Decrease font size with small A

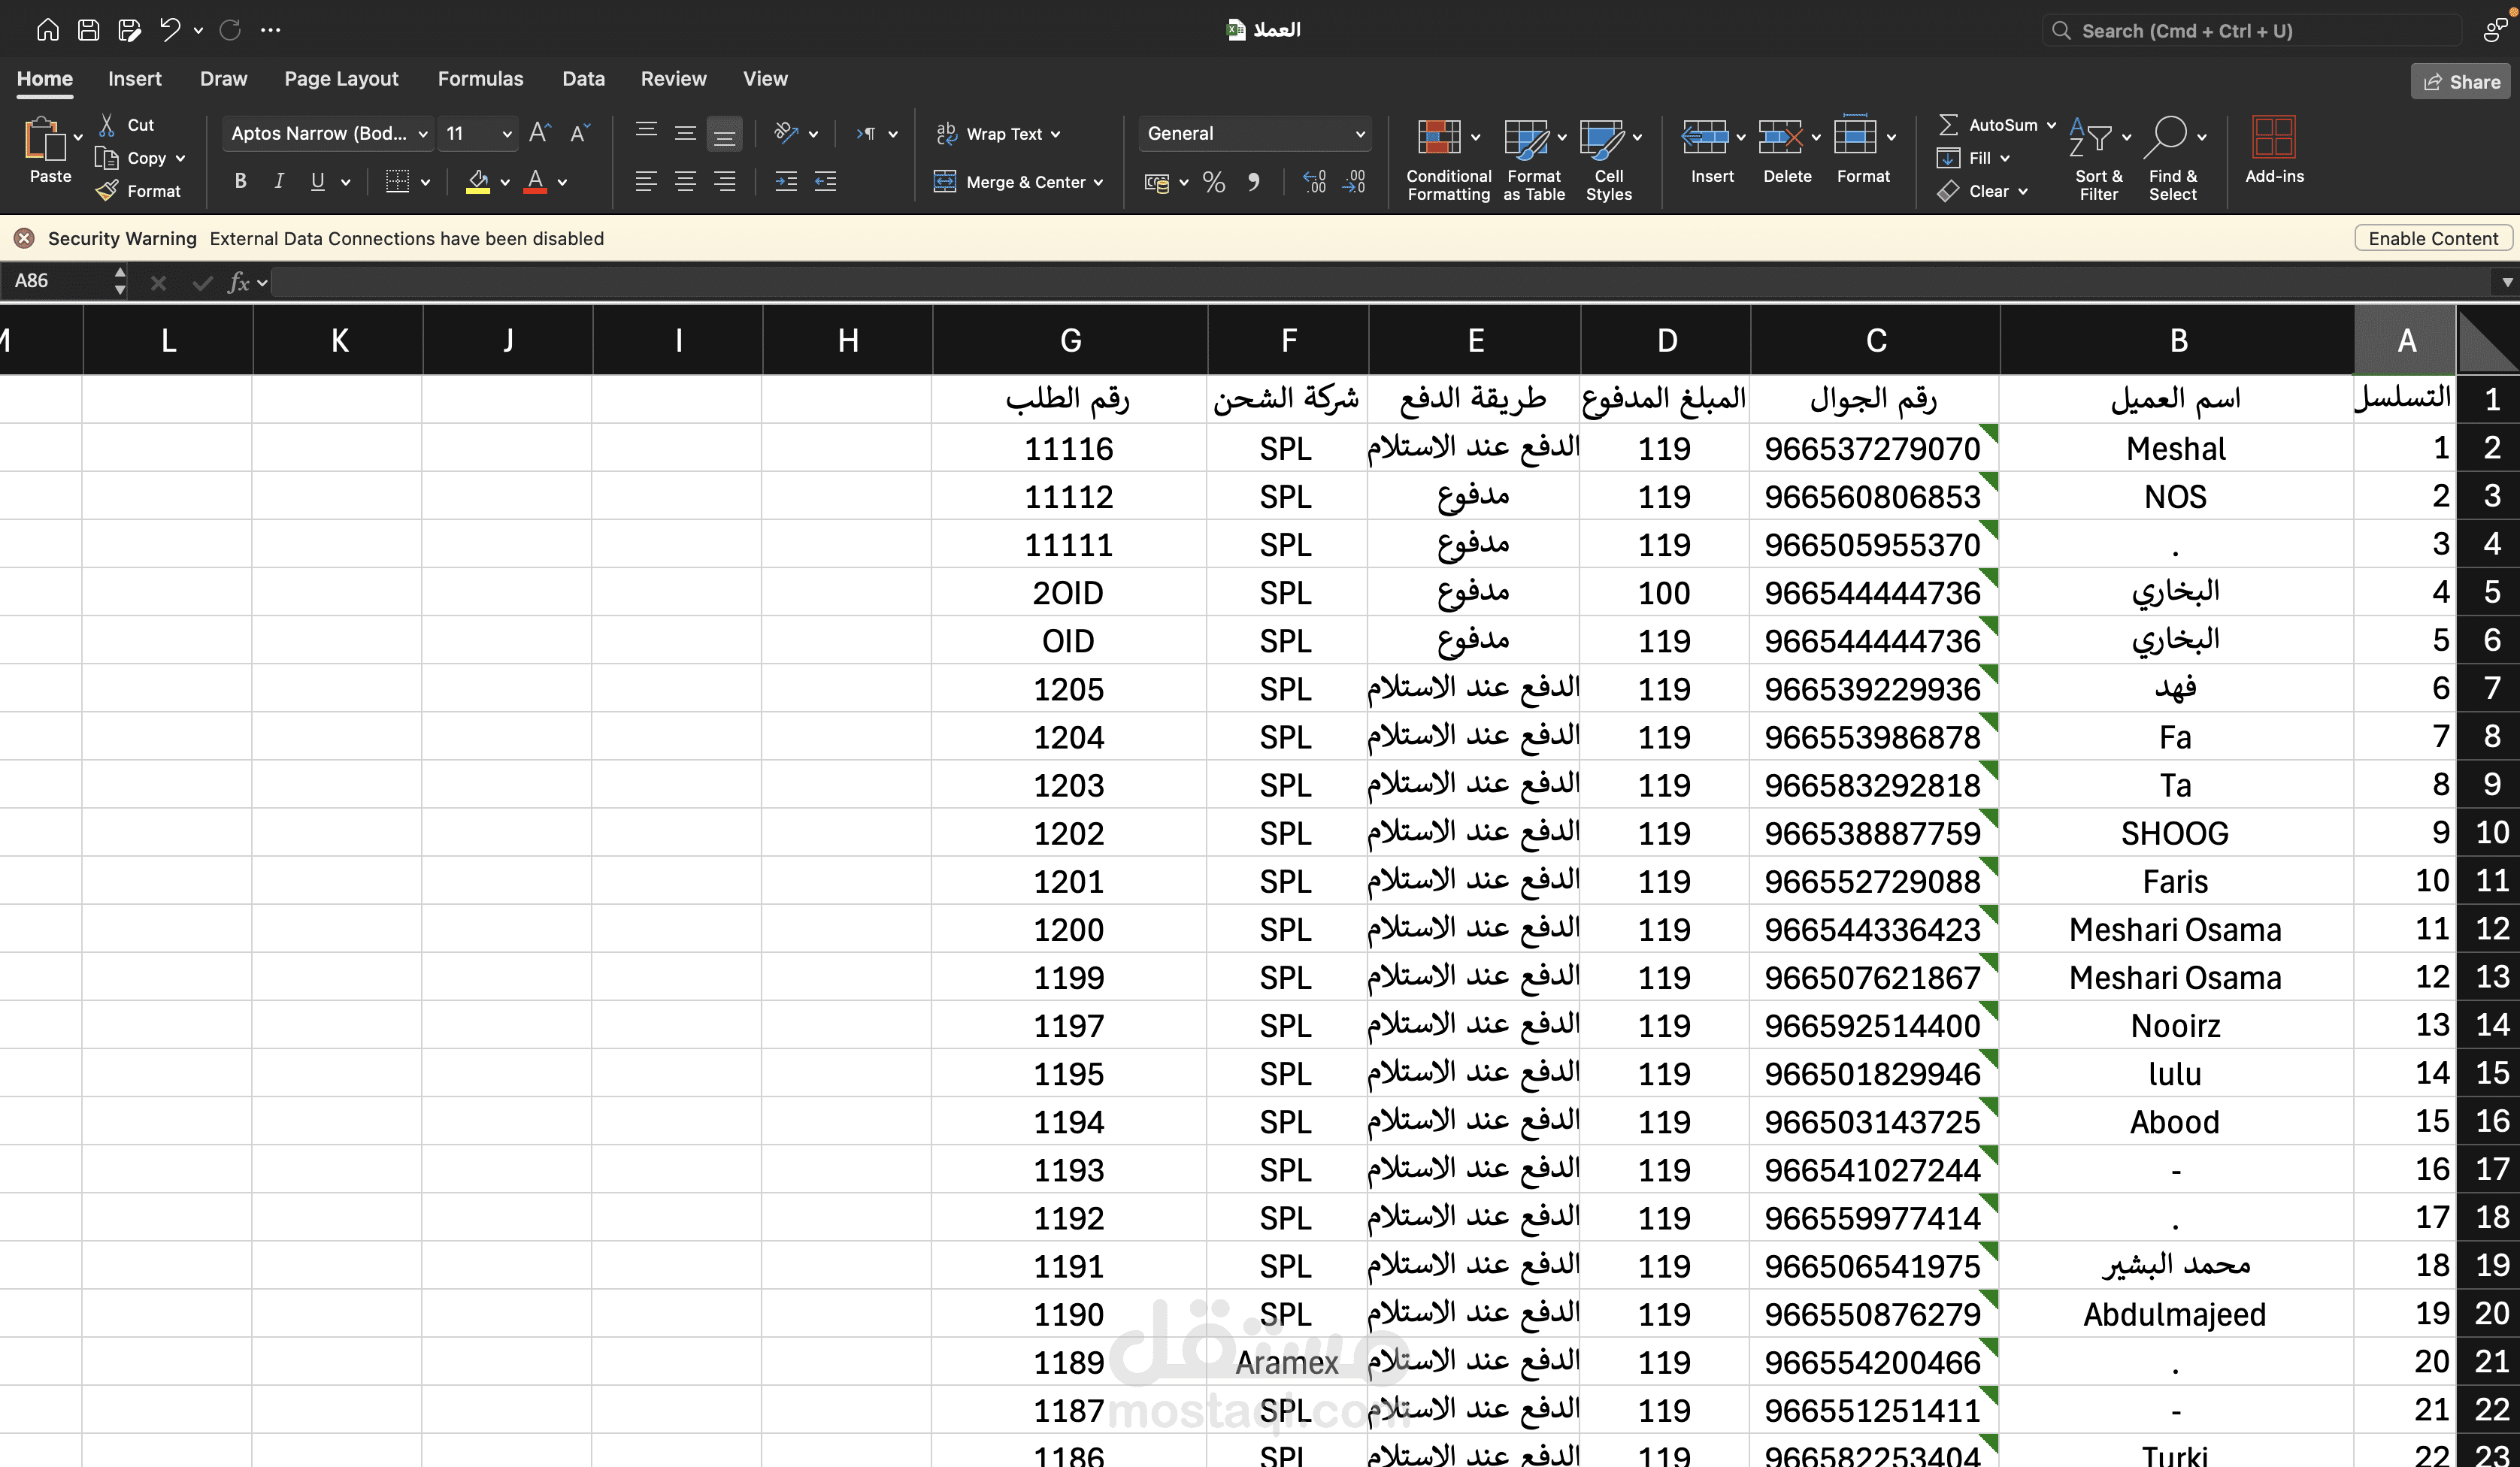tap(579, 133)
